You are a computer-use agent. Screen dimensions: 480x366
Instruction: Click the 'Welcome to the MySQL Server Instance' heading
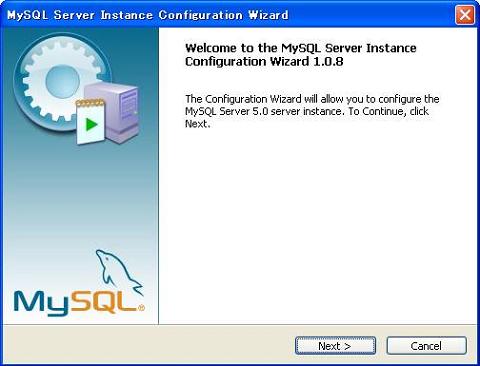point(301,48)
